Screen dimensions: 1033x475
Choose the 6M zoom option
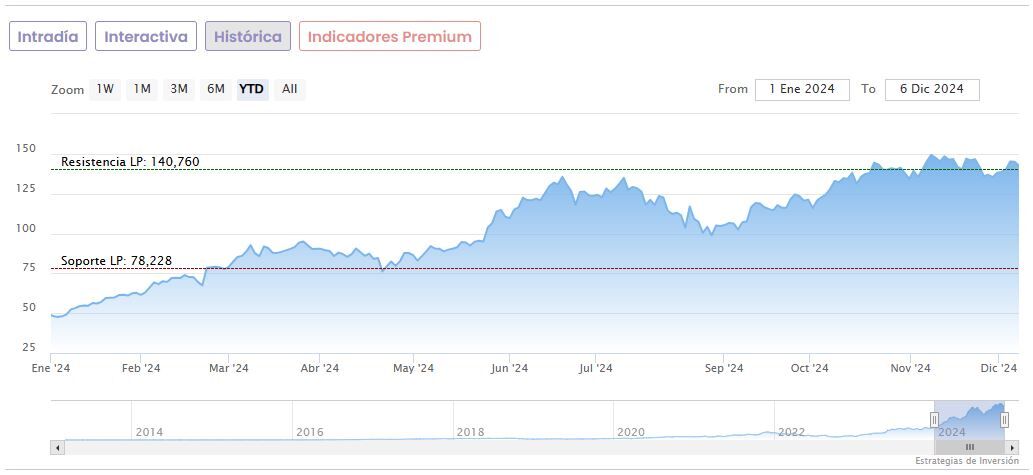pyautogui.click(x=216, y=89)
